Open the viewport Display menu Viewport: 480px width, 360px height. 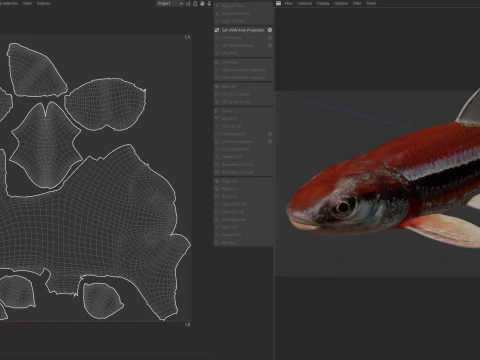coord(323,3)
